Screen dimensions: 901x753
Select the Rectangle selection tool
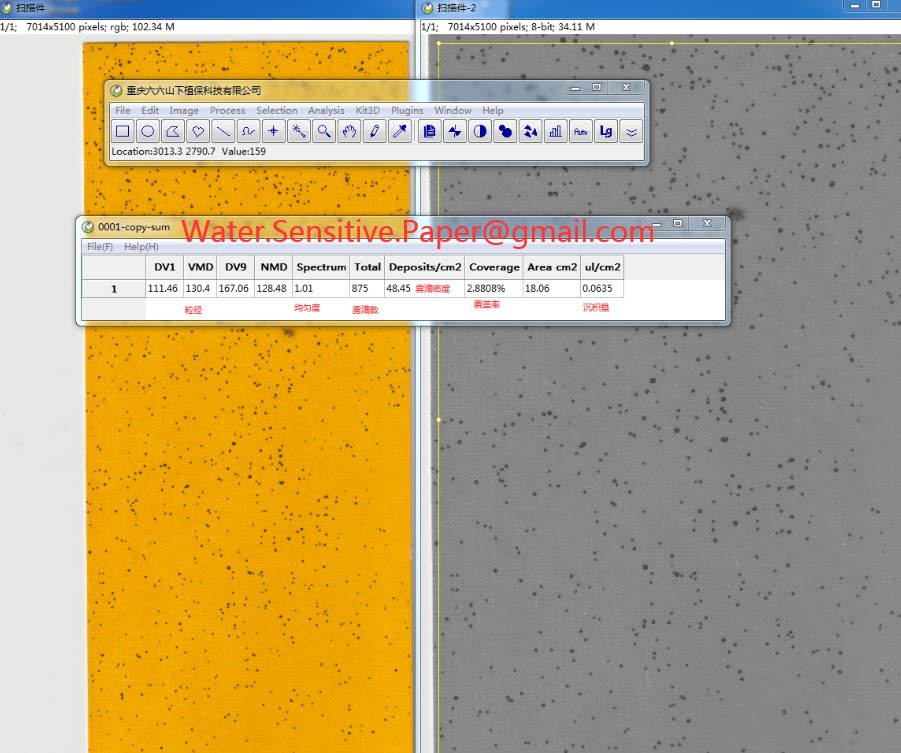coord(122,132)
